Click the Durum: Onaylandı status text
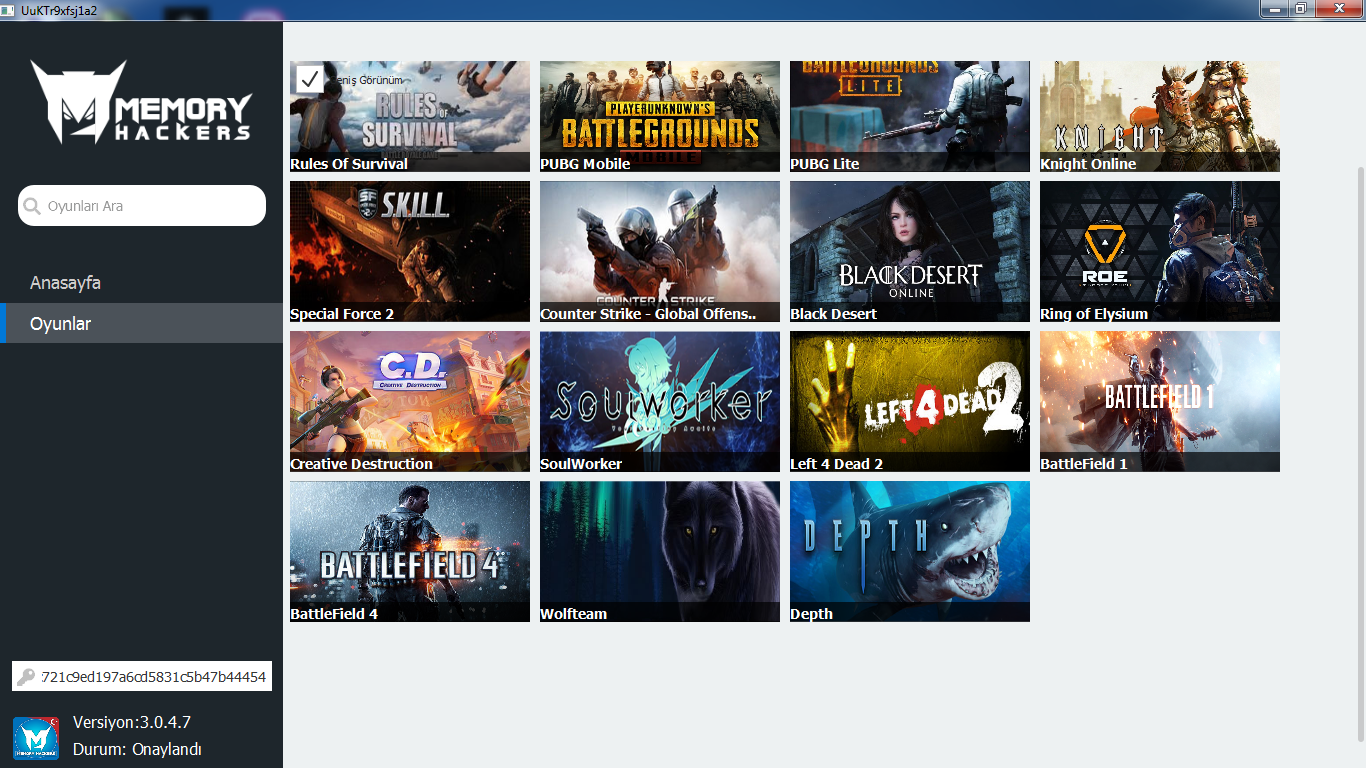 click(137, 749)
